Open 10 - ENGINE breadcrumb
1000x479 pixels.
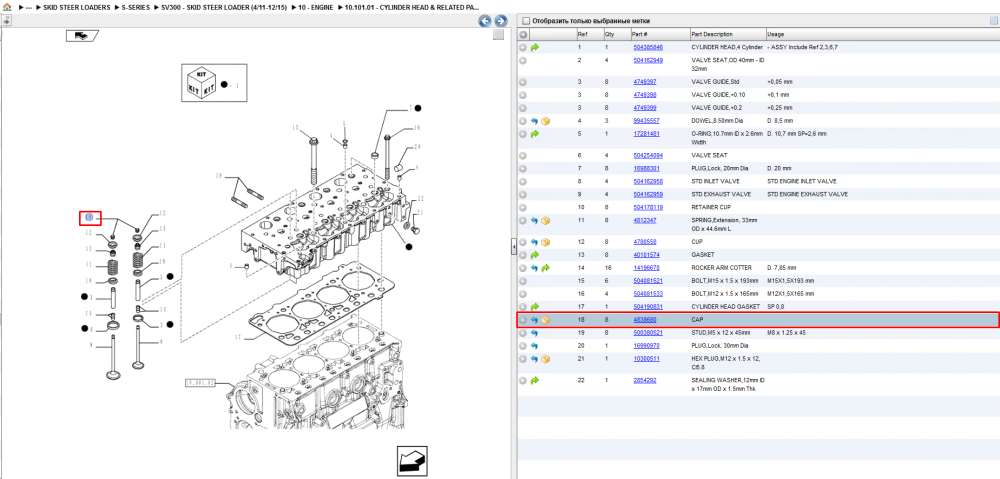coord(315,7)
